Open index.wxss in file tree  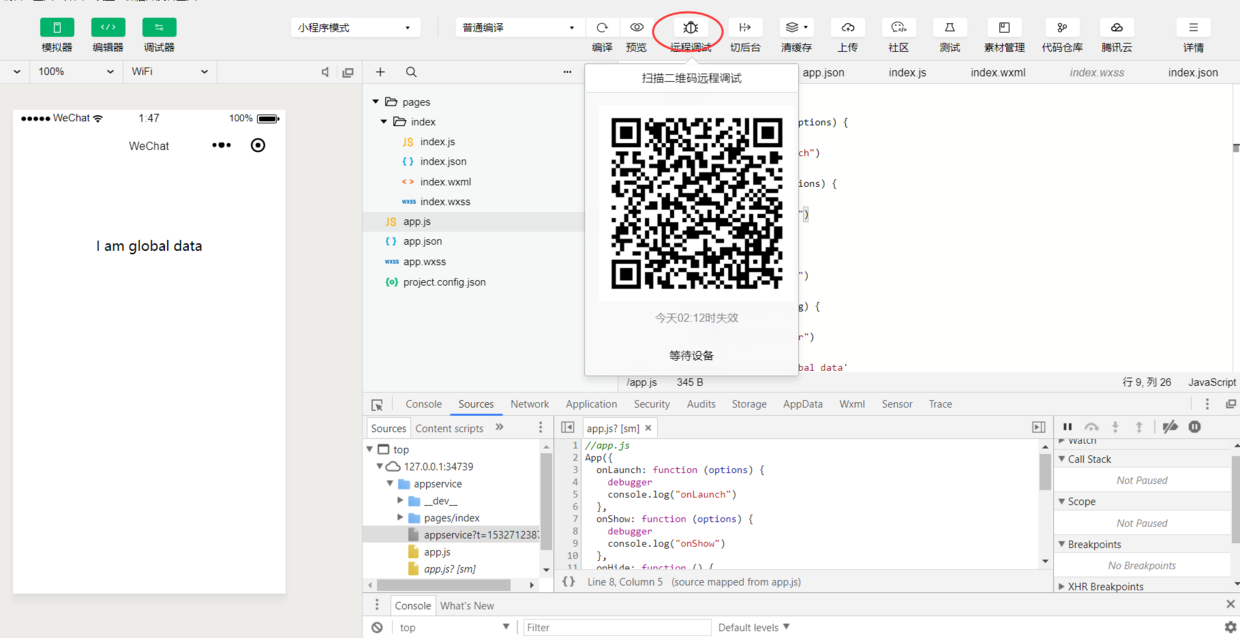[445, 202]
